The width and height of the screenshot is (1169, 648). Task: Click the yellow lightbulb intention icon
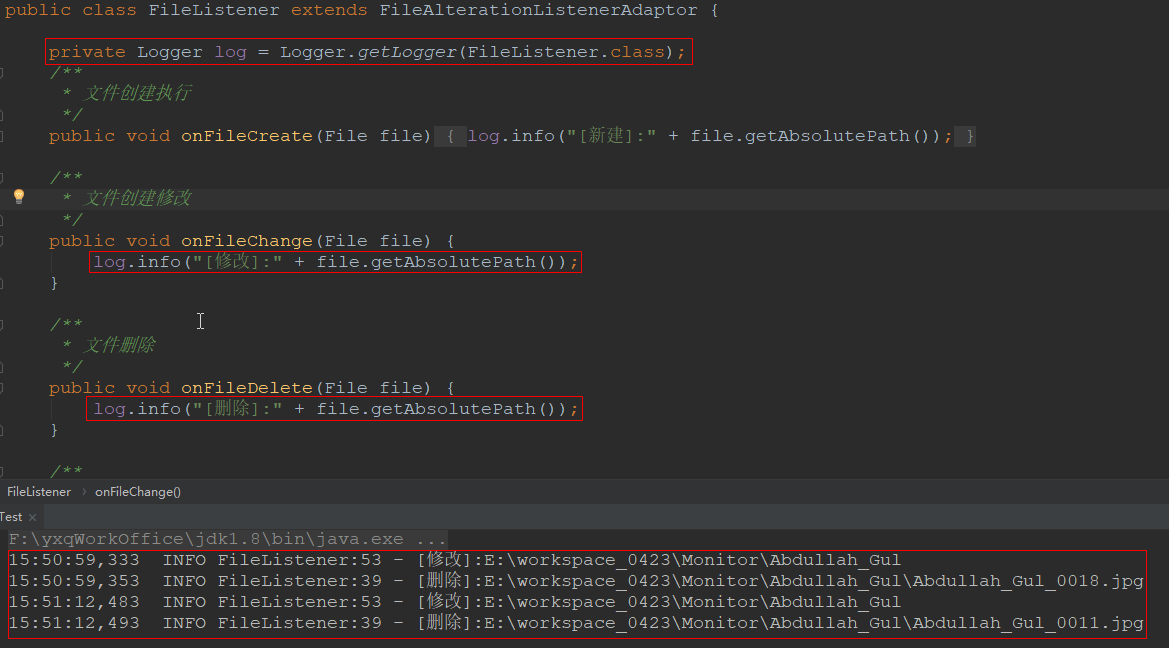[x=19, y=196]
